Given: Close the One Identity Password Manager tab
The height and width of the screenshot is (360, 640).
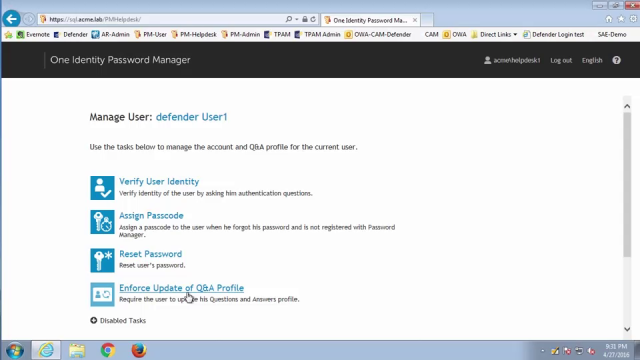Looking at the screenshot, I should click(x=415, y=20).
